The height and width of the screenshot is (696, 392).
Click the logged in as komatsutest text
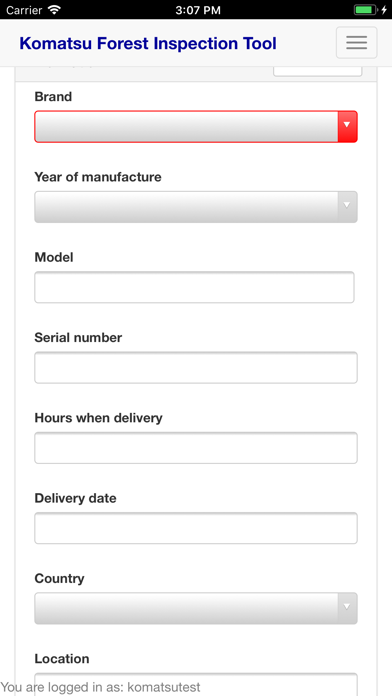[101, 687]
